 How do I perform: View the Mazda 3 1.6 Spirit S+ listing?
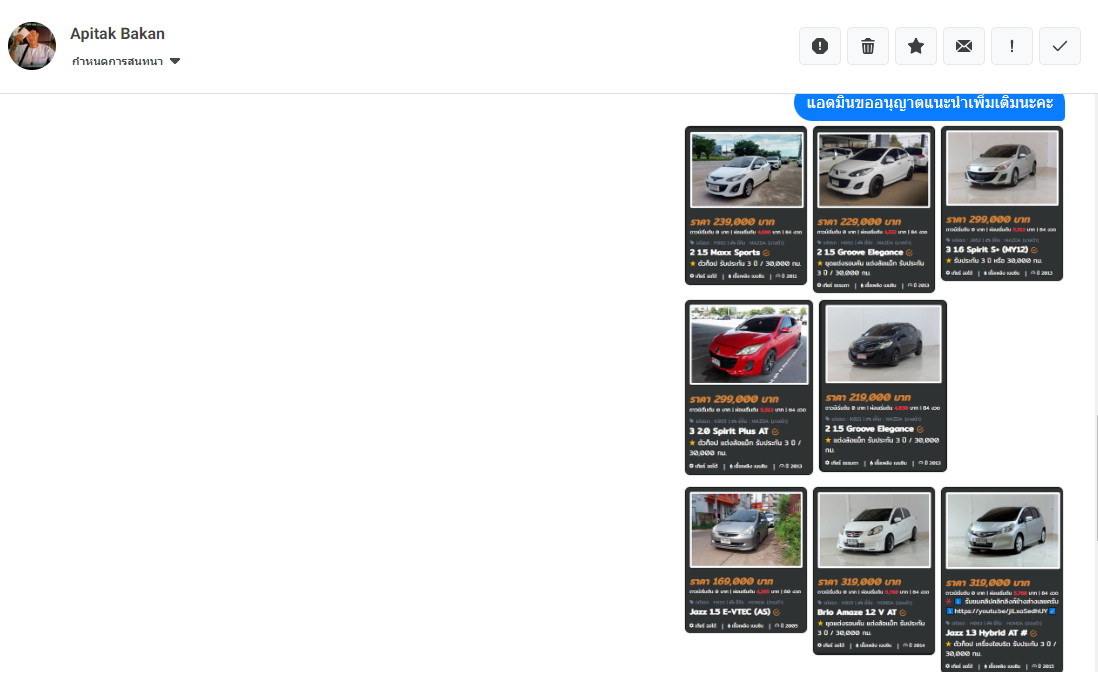coord(1002,204)
